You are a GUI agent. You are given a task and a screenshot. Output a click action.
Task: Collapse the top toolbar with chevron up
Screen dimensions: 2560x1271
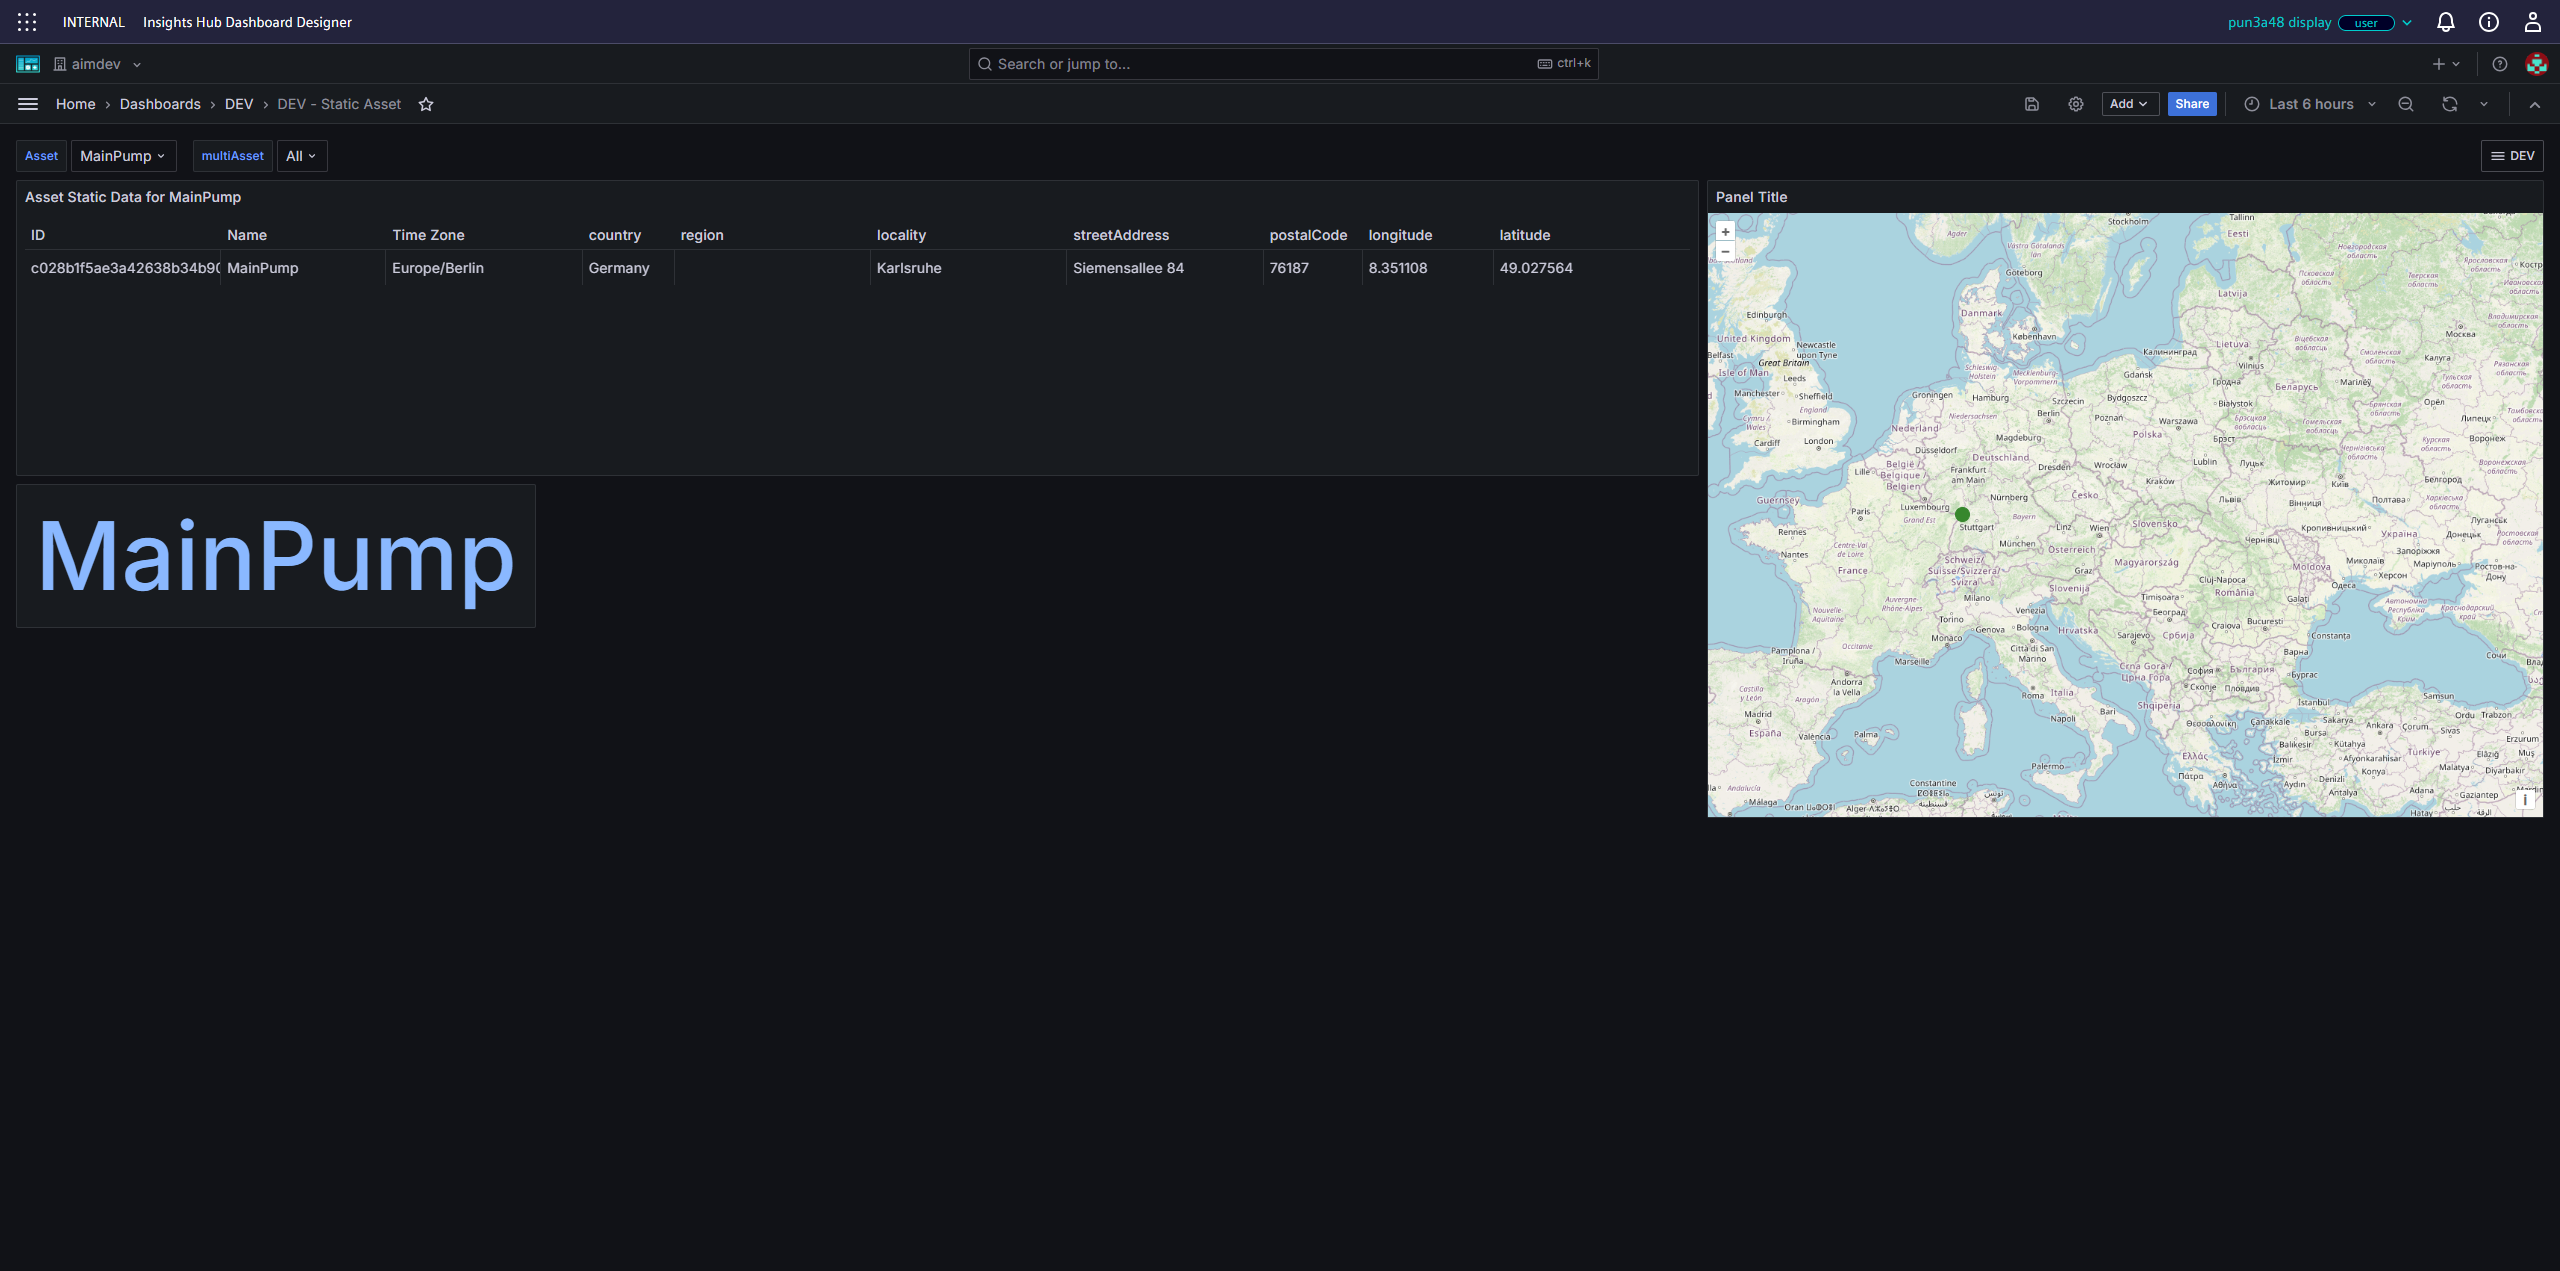pos(2534,104)
